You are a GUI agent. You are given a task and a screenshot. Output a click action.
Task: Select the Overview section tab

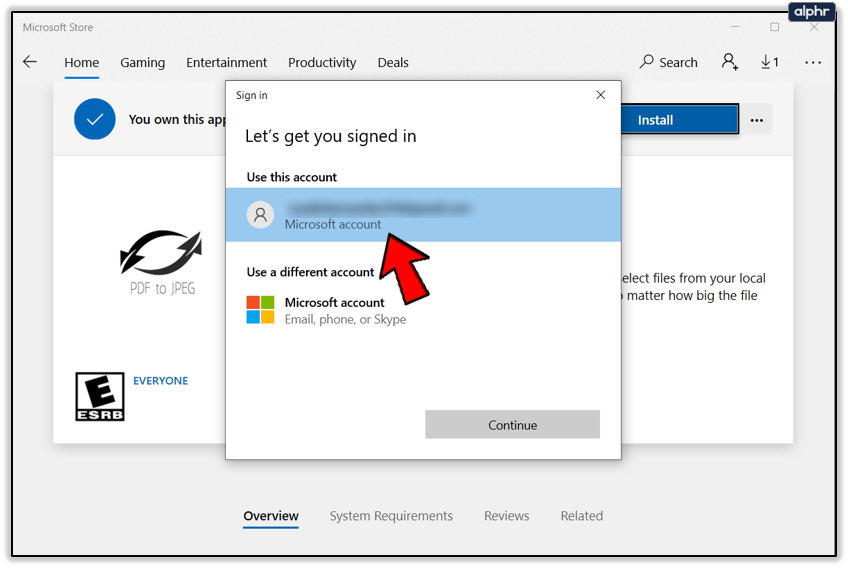pyautogui.click(x=271, y=516)
